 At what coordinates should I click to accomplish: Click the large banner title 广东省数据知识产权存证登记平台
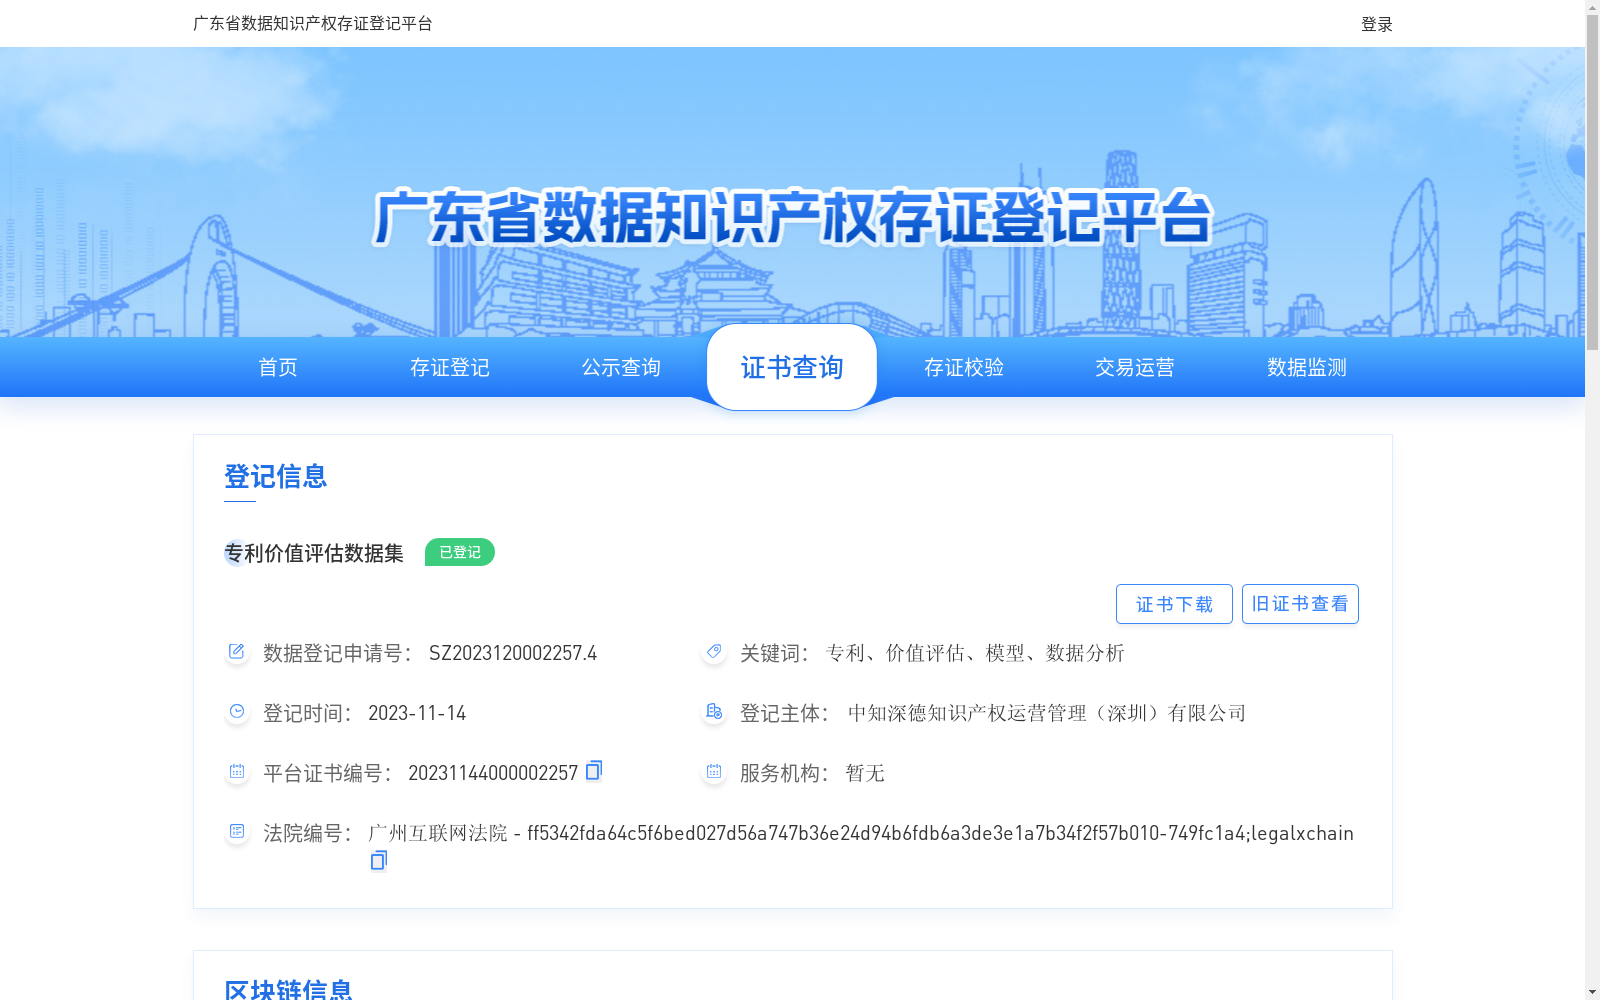(x=792, y=217)
